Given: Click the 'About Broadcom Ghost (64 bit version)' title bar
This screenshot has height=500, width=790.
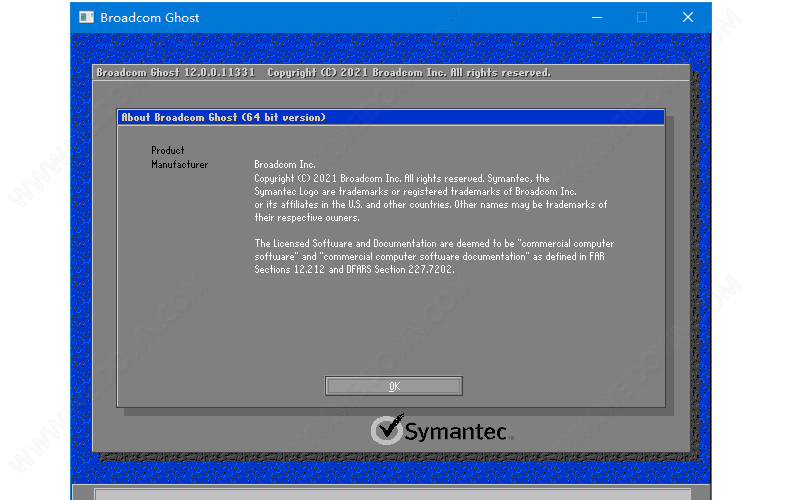Looking at the screenshot, I should [391, 117].
